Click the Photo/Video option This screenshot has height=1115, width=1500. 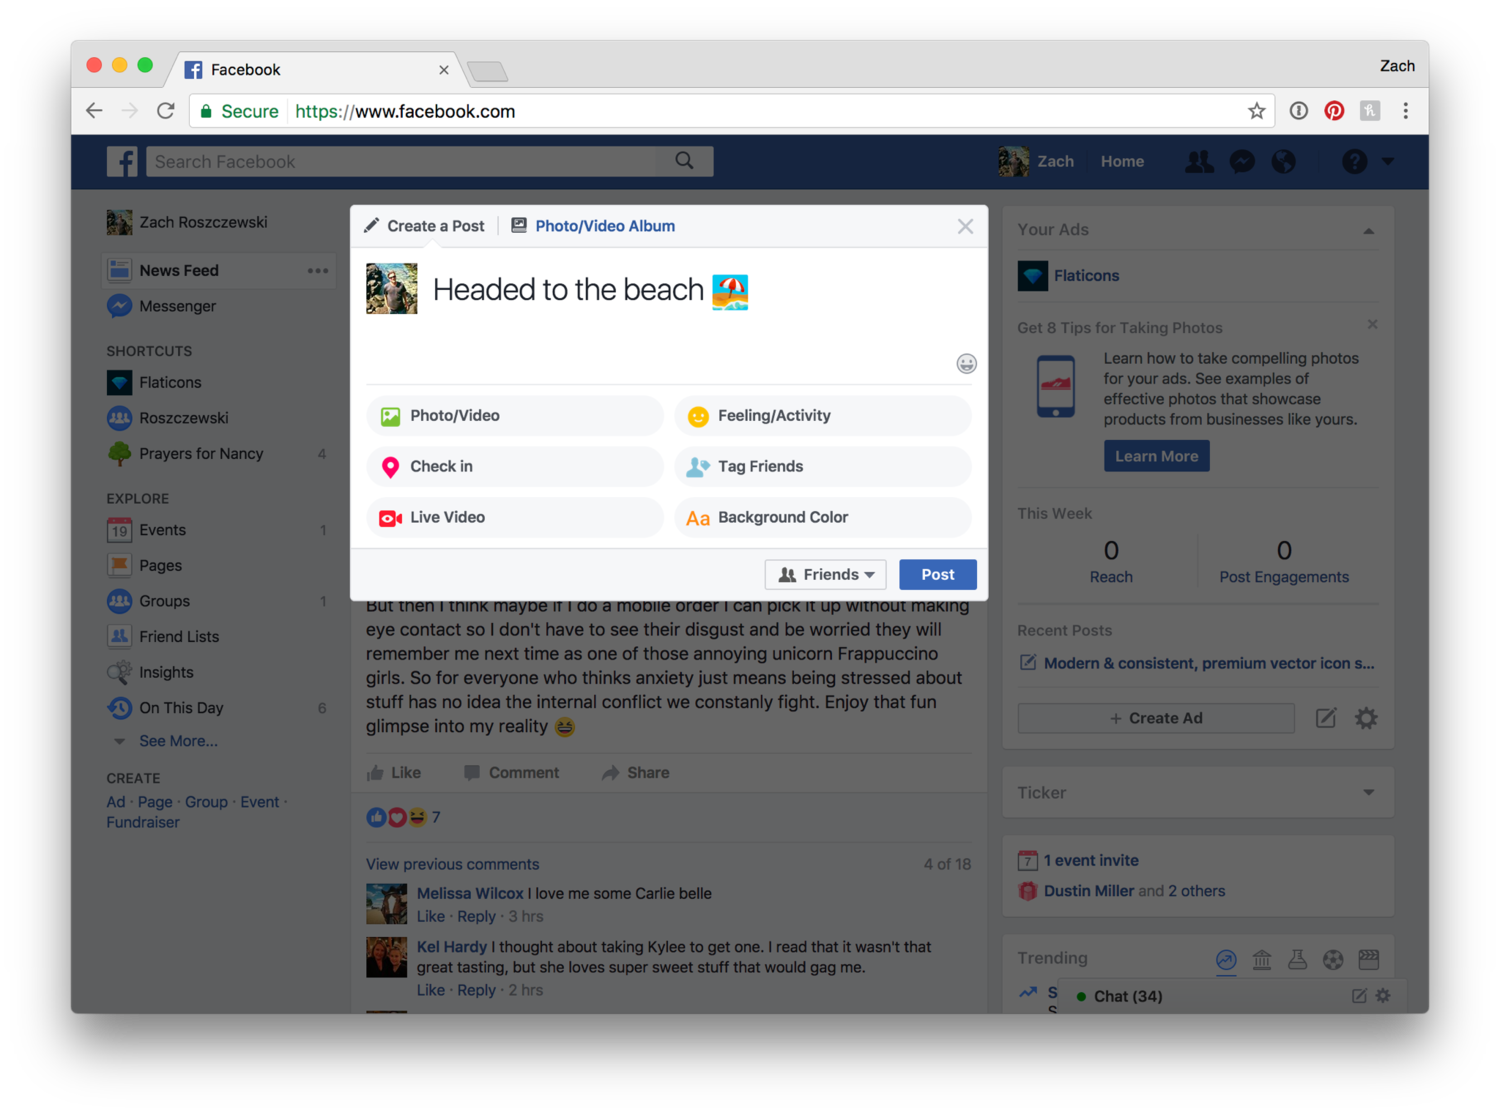[515, 416]
